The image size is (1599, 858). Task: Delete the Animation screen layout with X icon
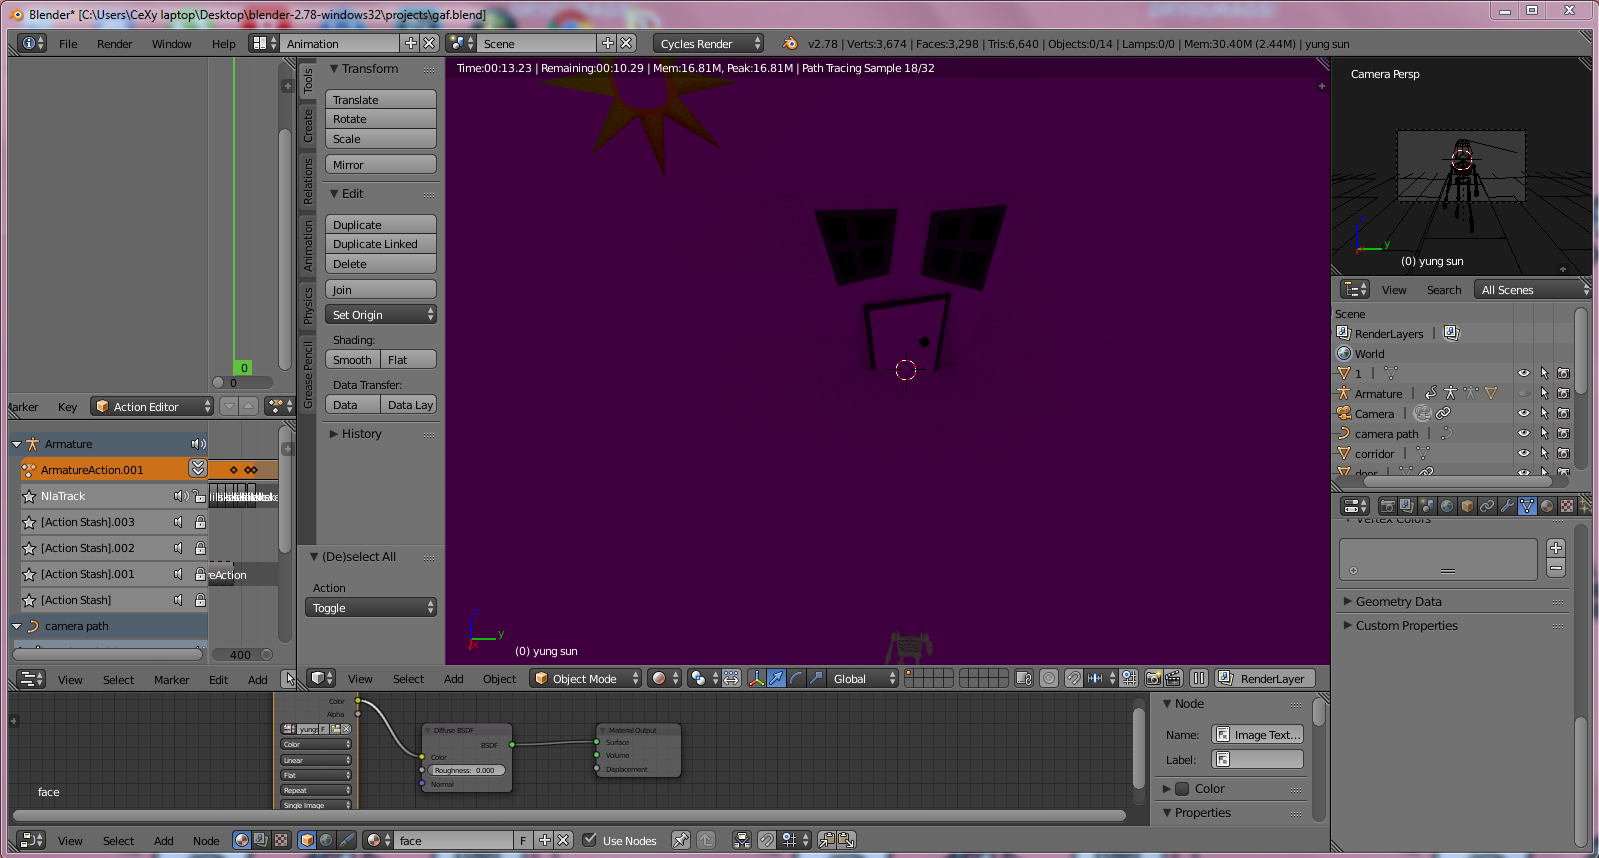pos(429,43)
